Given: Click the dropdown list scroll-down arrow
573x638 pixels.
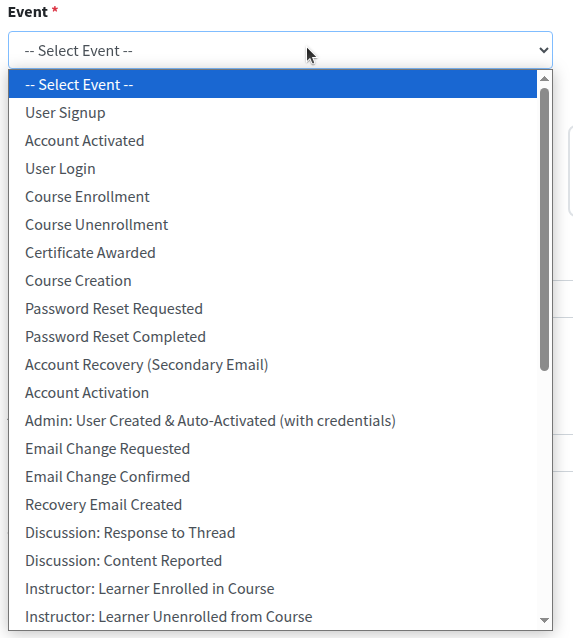Looking at the screenshot, I should coord(544,621).
